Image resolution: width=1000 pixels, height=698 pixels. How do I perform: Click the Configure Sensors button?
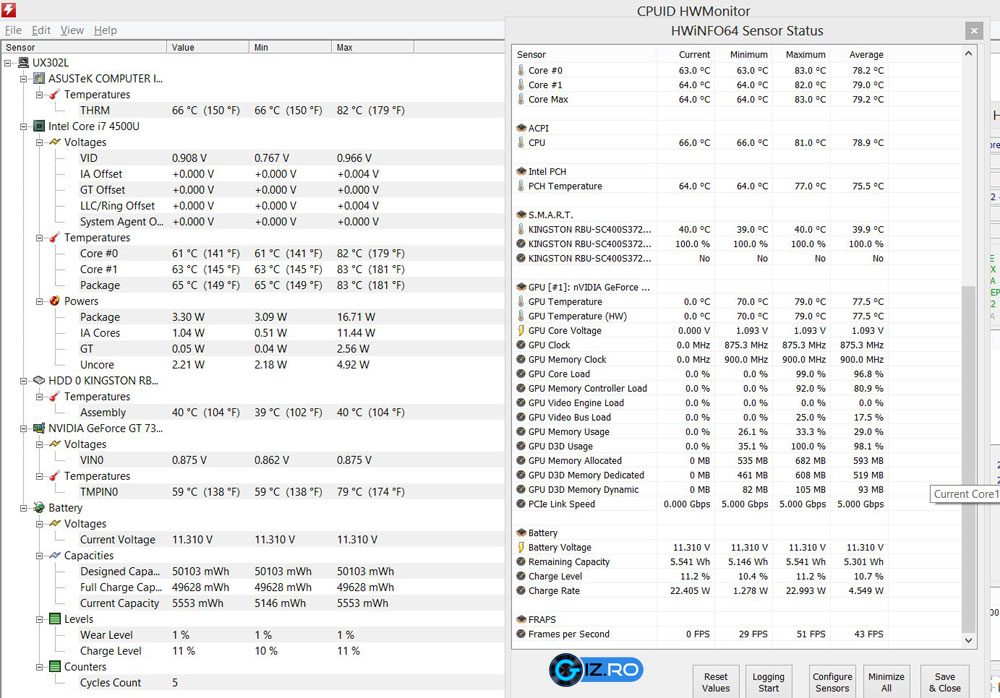tap(832, 682)
